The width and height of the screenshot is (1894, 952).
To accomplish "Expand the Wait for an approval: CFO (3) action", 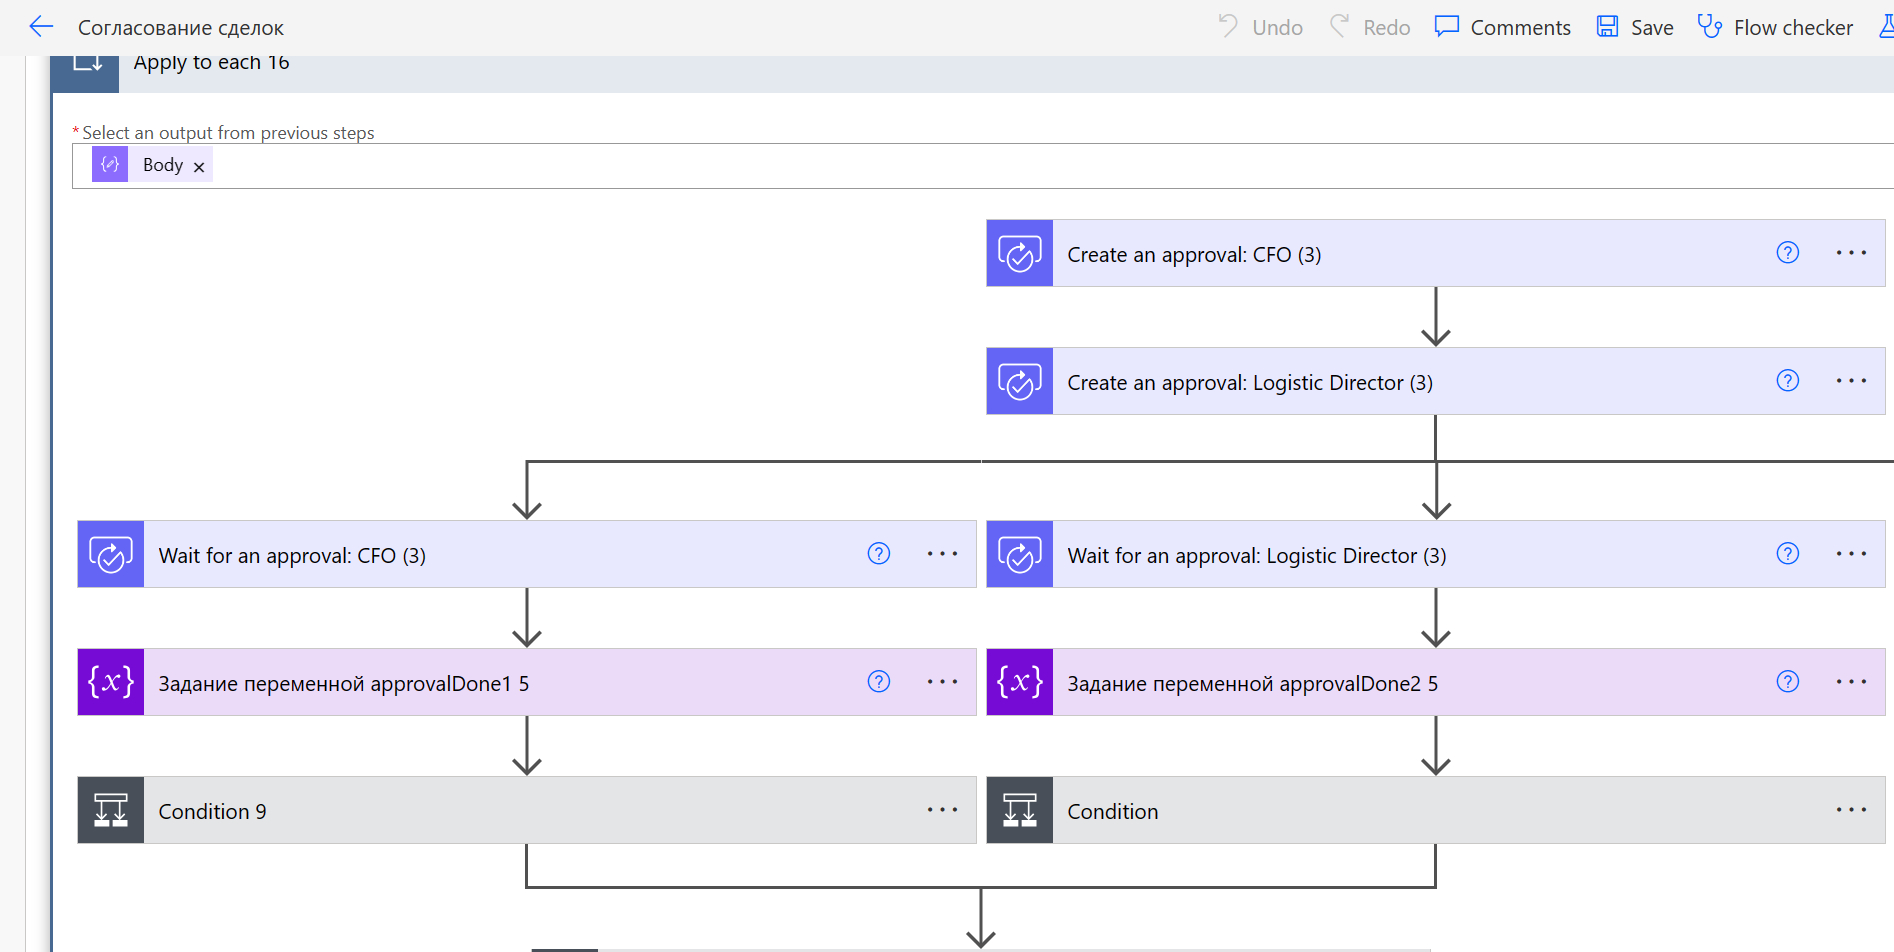I will pyautogui.click(x=500, y=555).
